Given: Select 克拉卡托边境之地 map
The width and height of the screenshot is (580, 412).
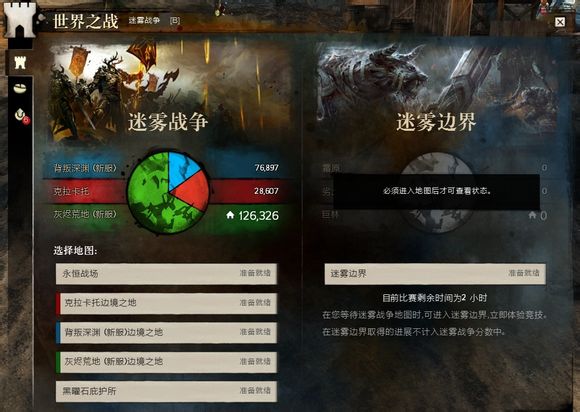Looking at the screenshot, I should point(166,303).
